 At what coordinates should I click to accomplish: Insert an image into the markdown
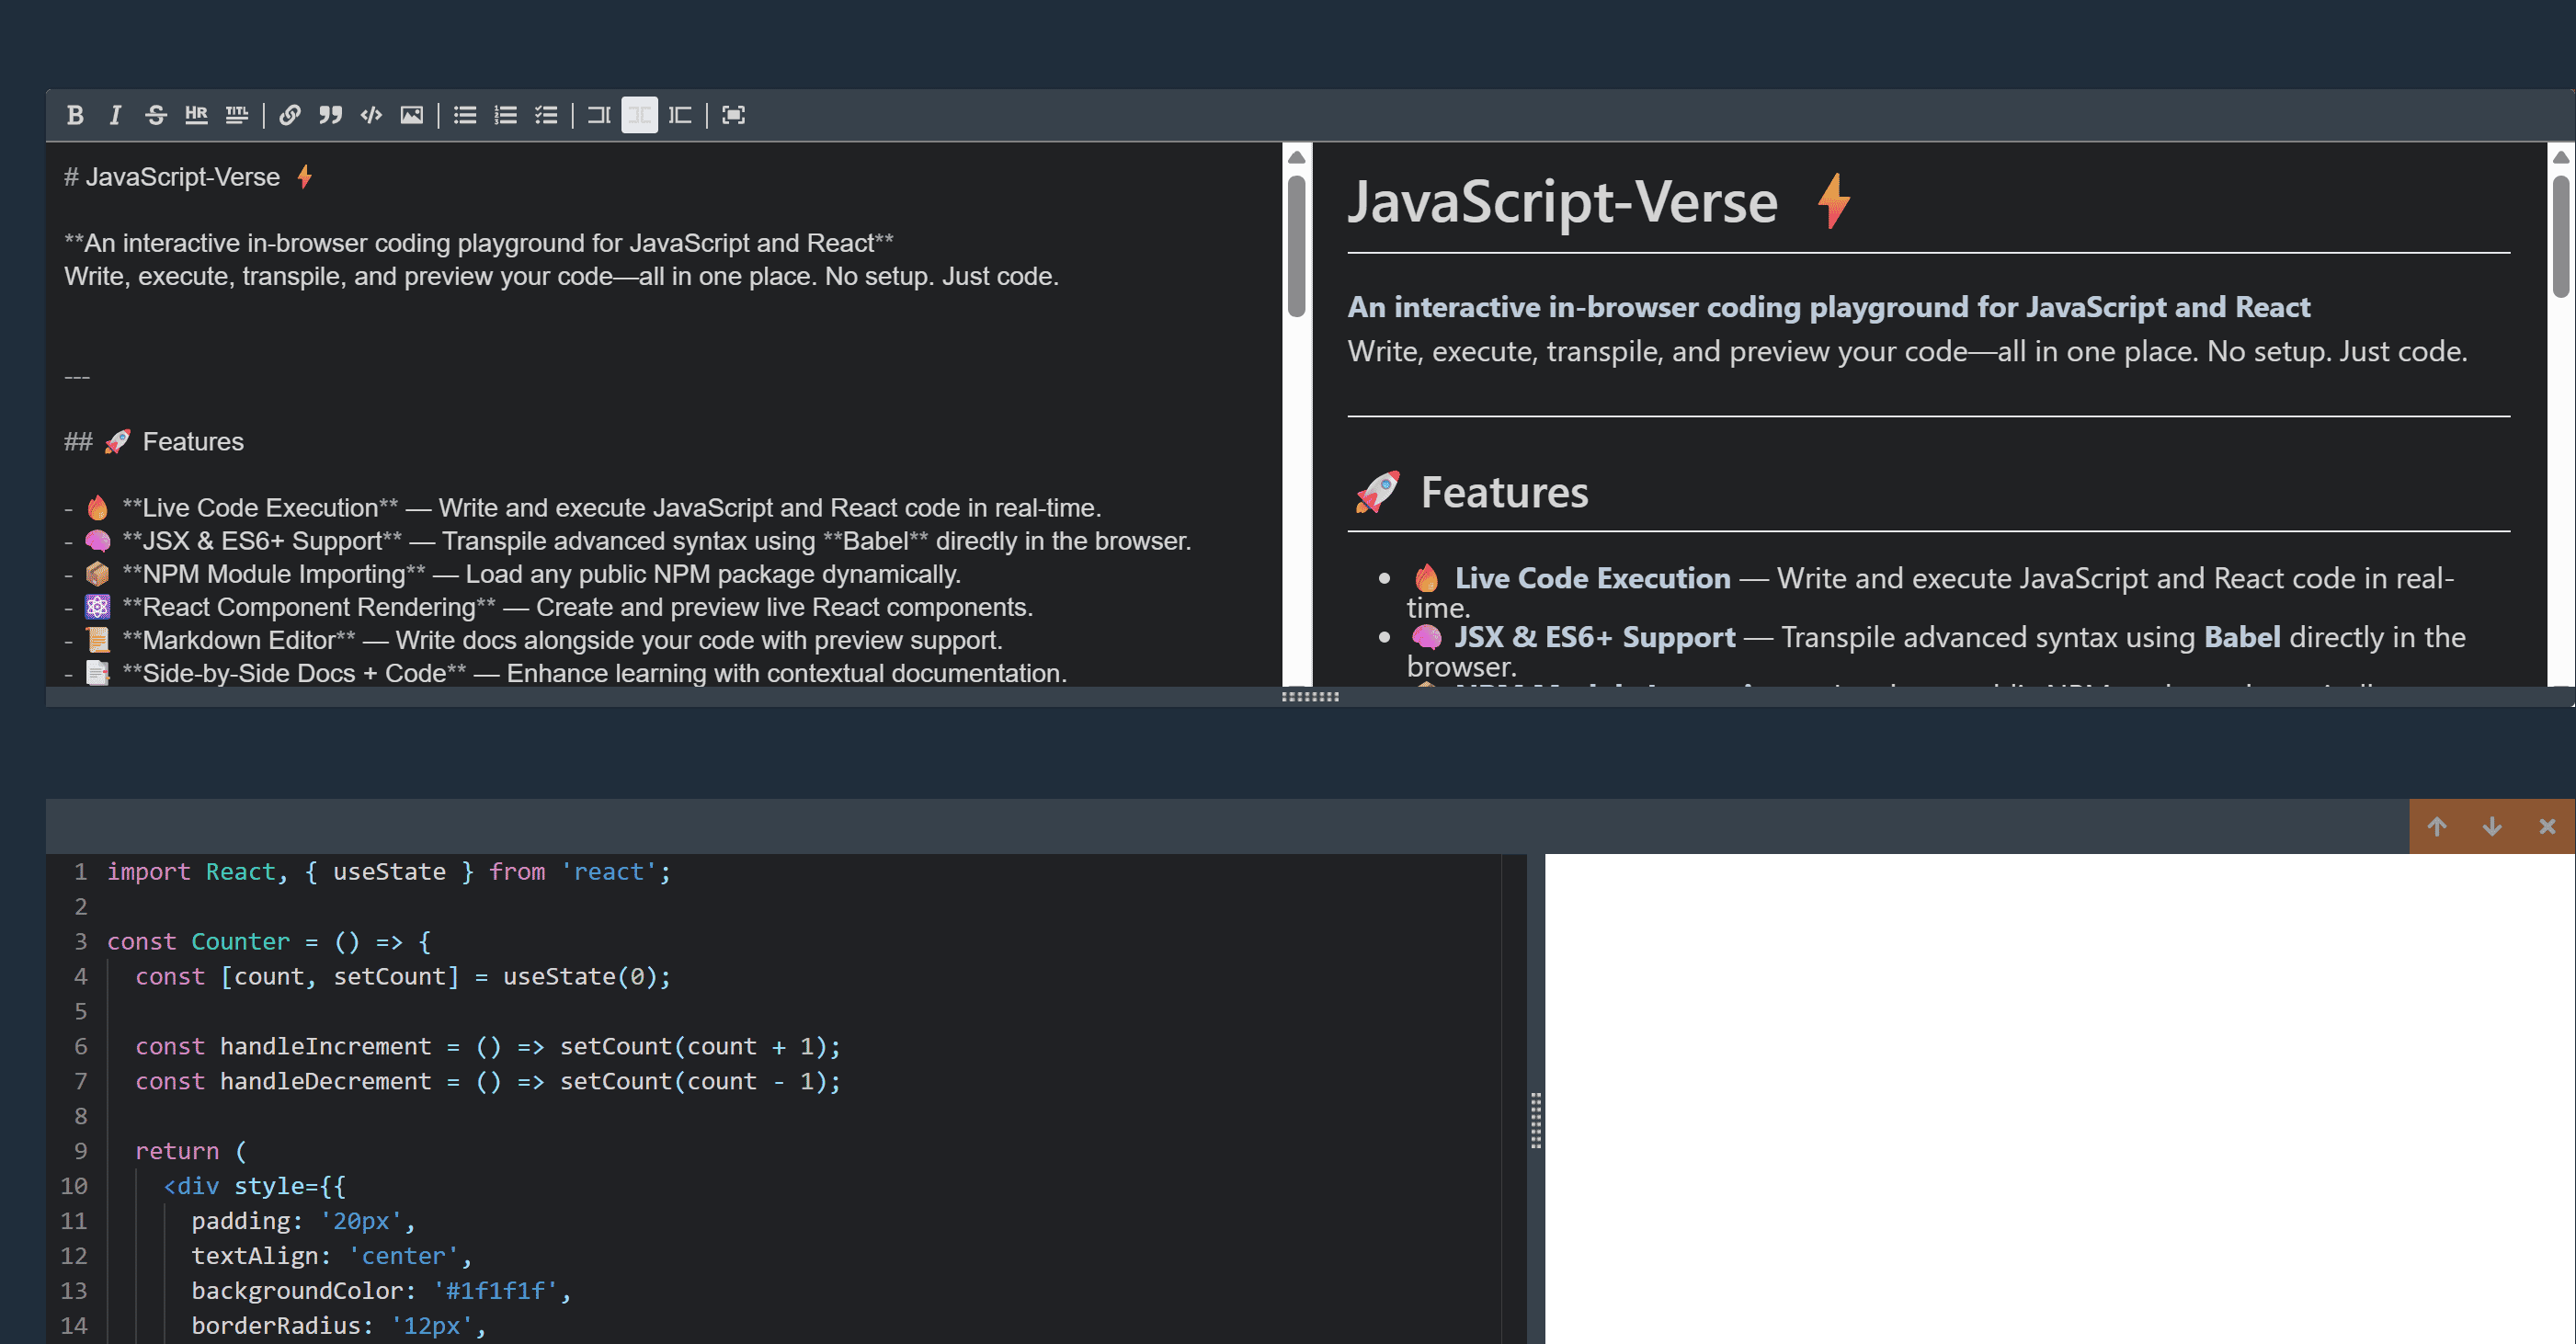(411, 115)
